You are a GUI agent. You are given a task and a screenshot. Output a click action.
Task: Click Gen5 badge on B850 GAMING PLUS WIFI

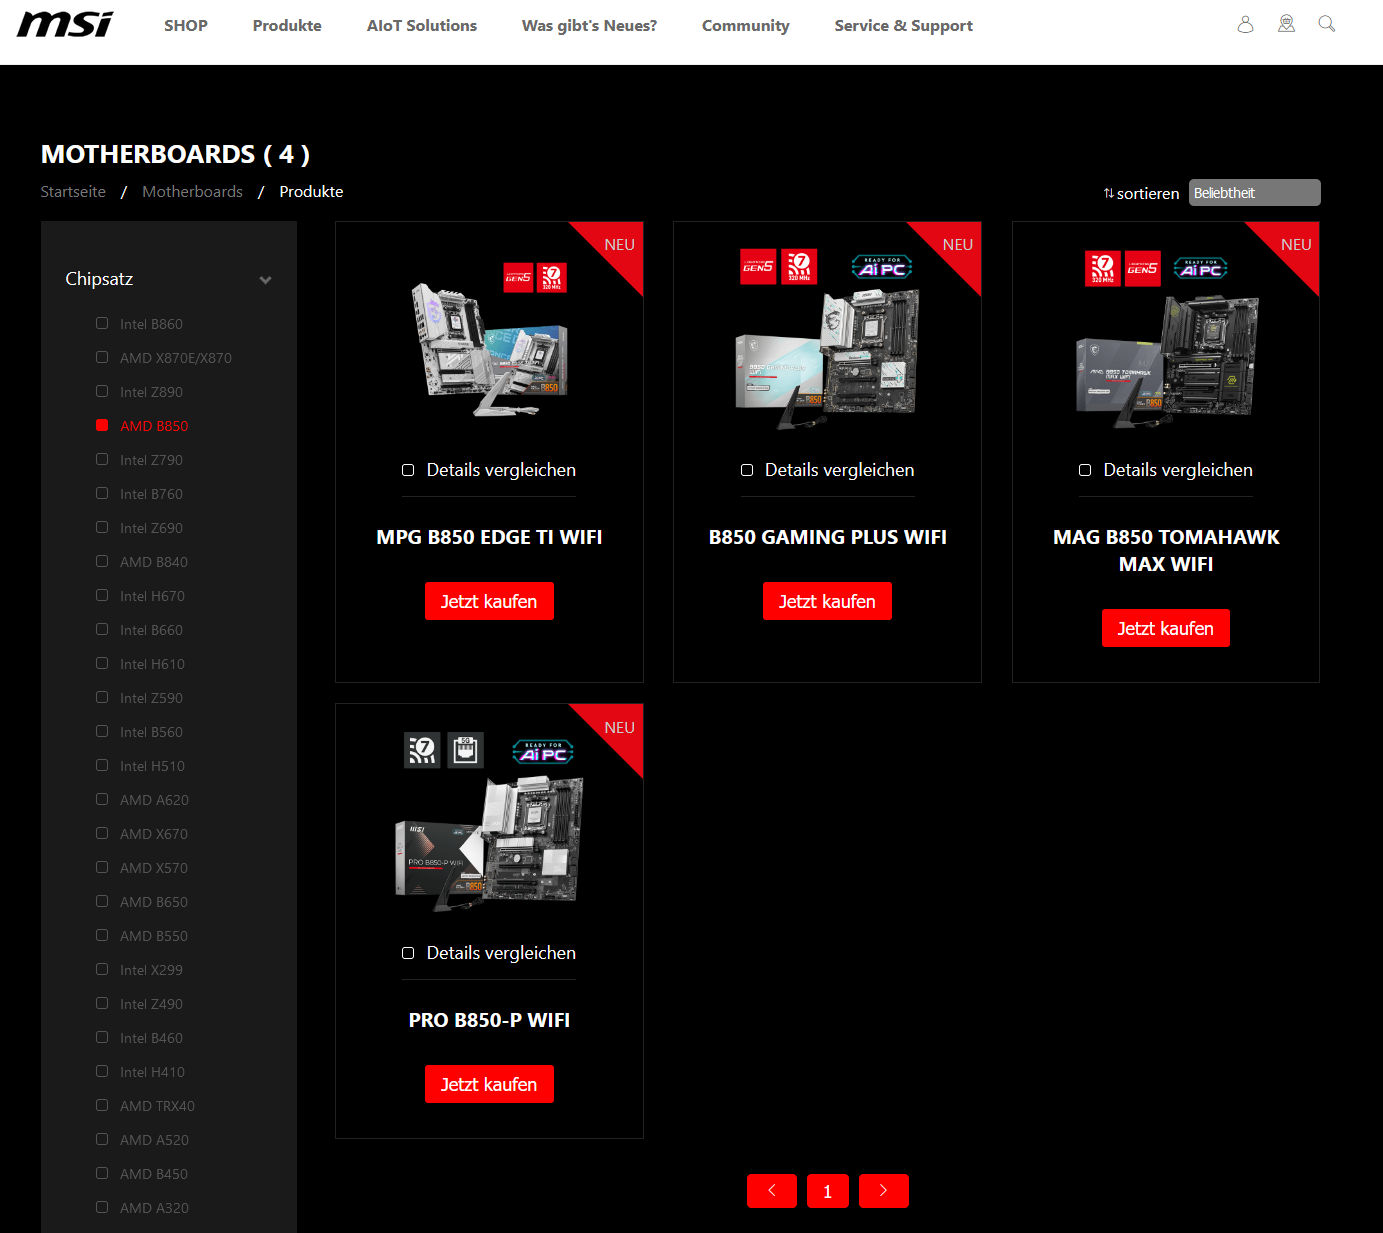click(758, 267)
